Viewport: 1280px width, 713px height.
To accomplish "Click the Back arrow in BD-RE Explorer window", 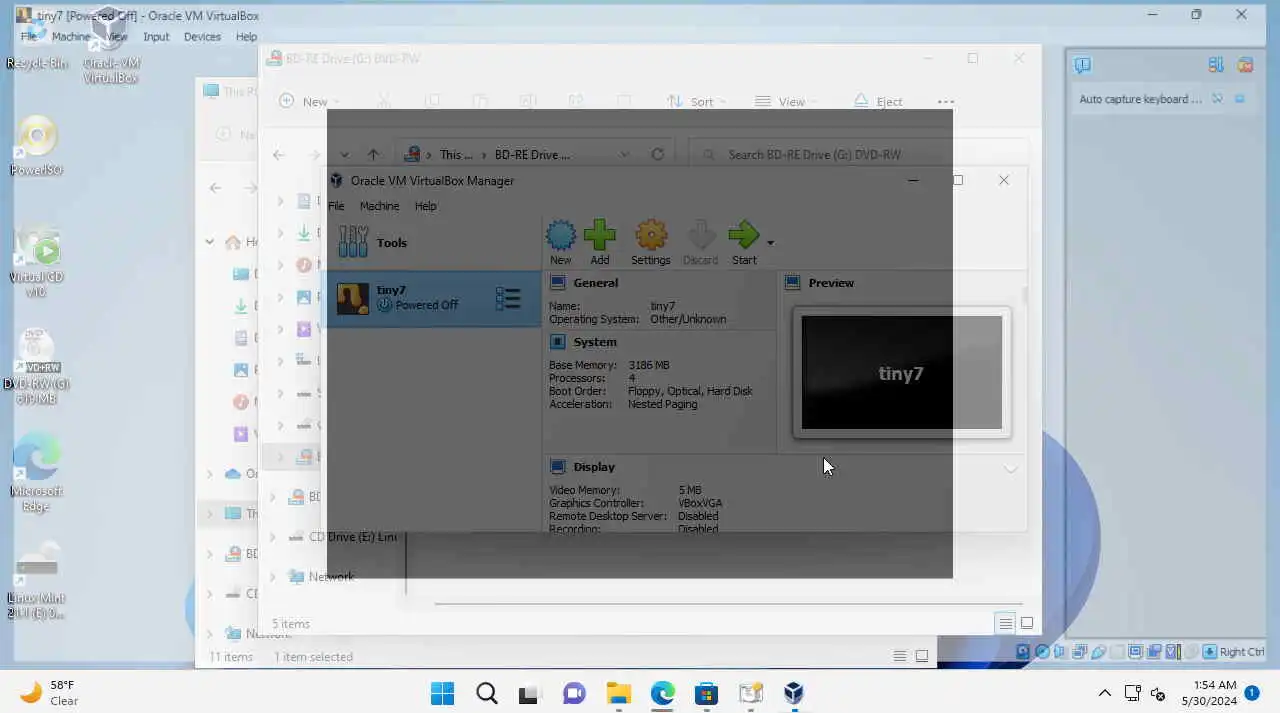I will tap(279, 154).
